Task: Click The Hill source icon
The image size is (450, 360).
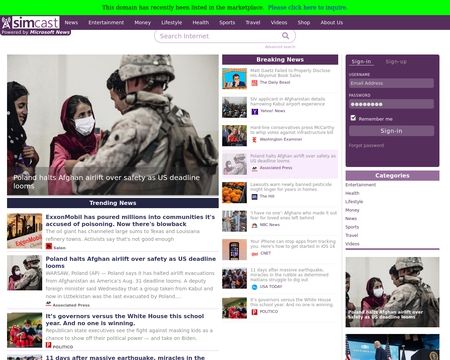Action: [x=254, y=197]
